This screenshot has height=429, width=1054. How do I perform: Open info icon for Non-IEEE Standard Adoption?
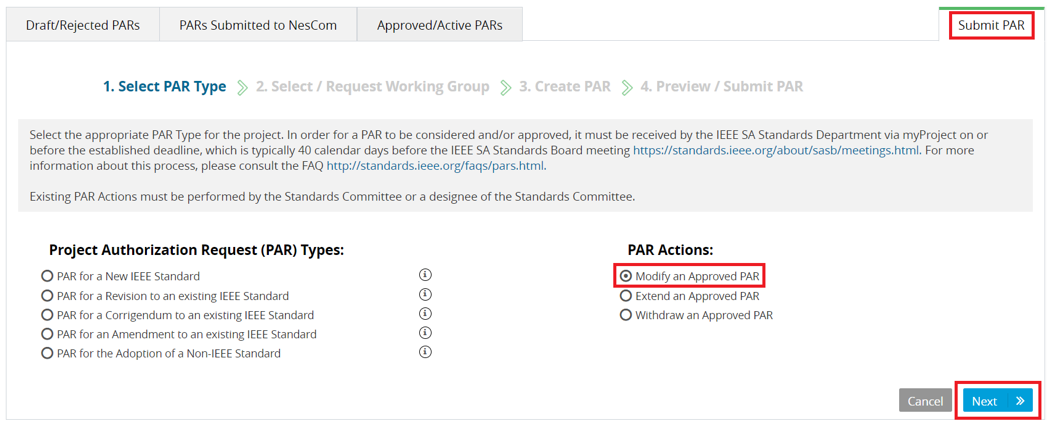425,352
